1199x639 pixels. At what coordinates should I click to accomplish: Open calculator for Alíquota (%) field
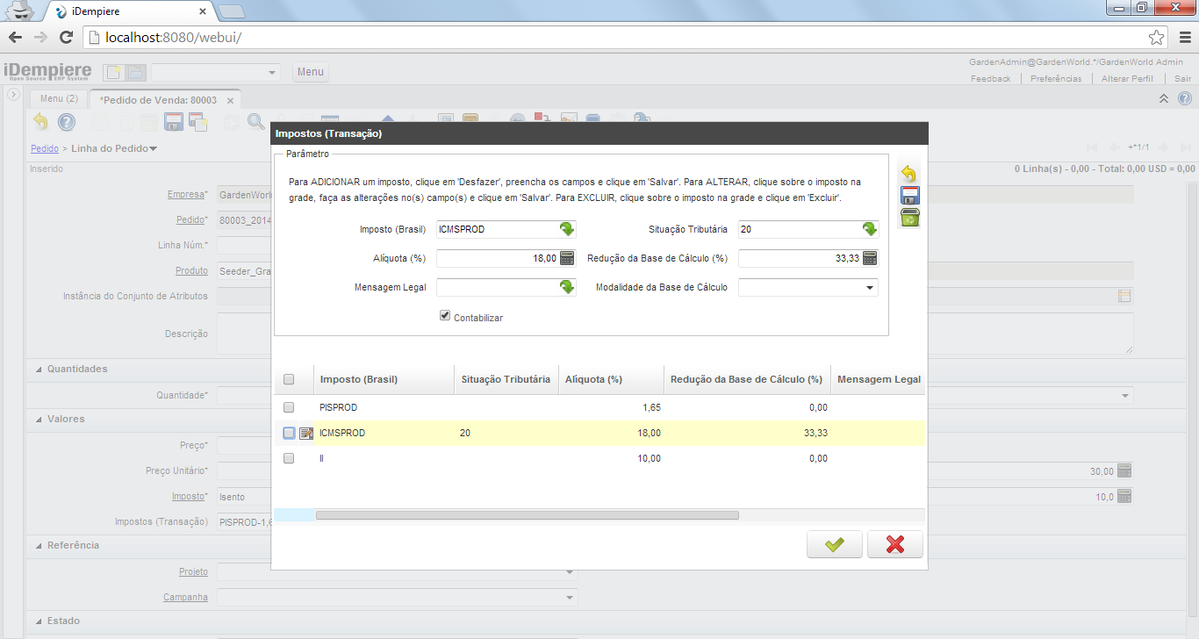tap(567, 258)
